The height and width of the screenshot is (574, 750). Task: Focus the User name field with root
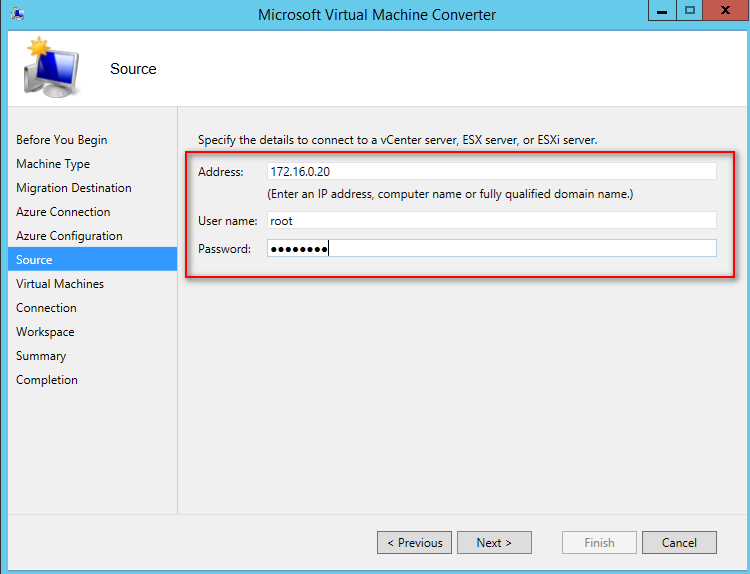[492, 221]
